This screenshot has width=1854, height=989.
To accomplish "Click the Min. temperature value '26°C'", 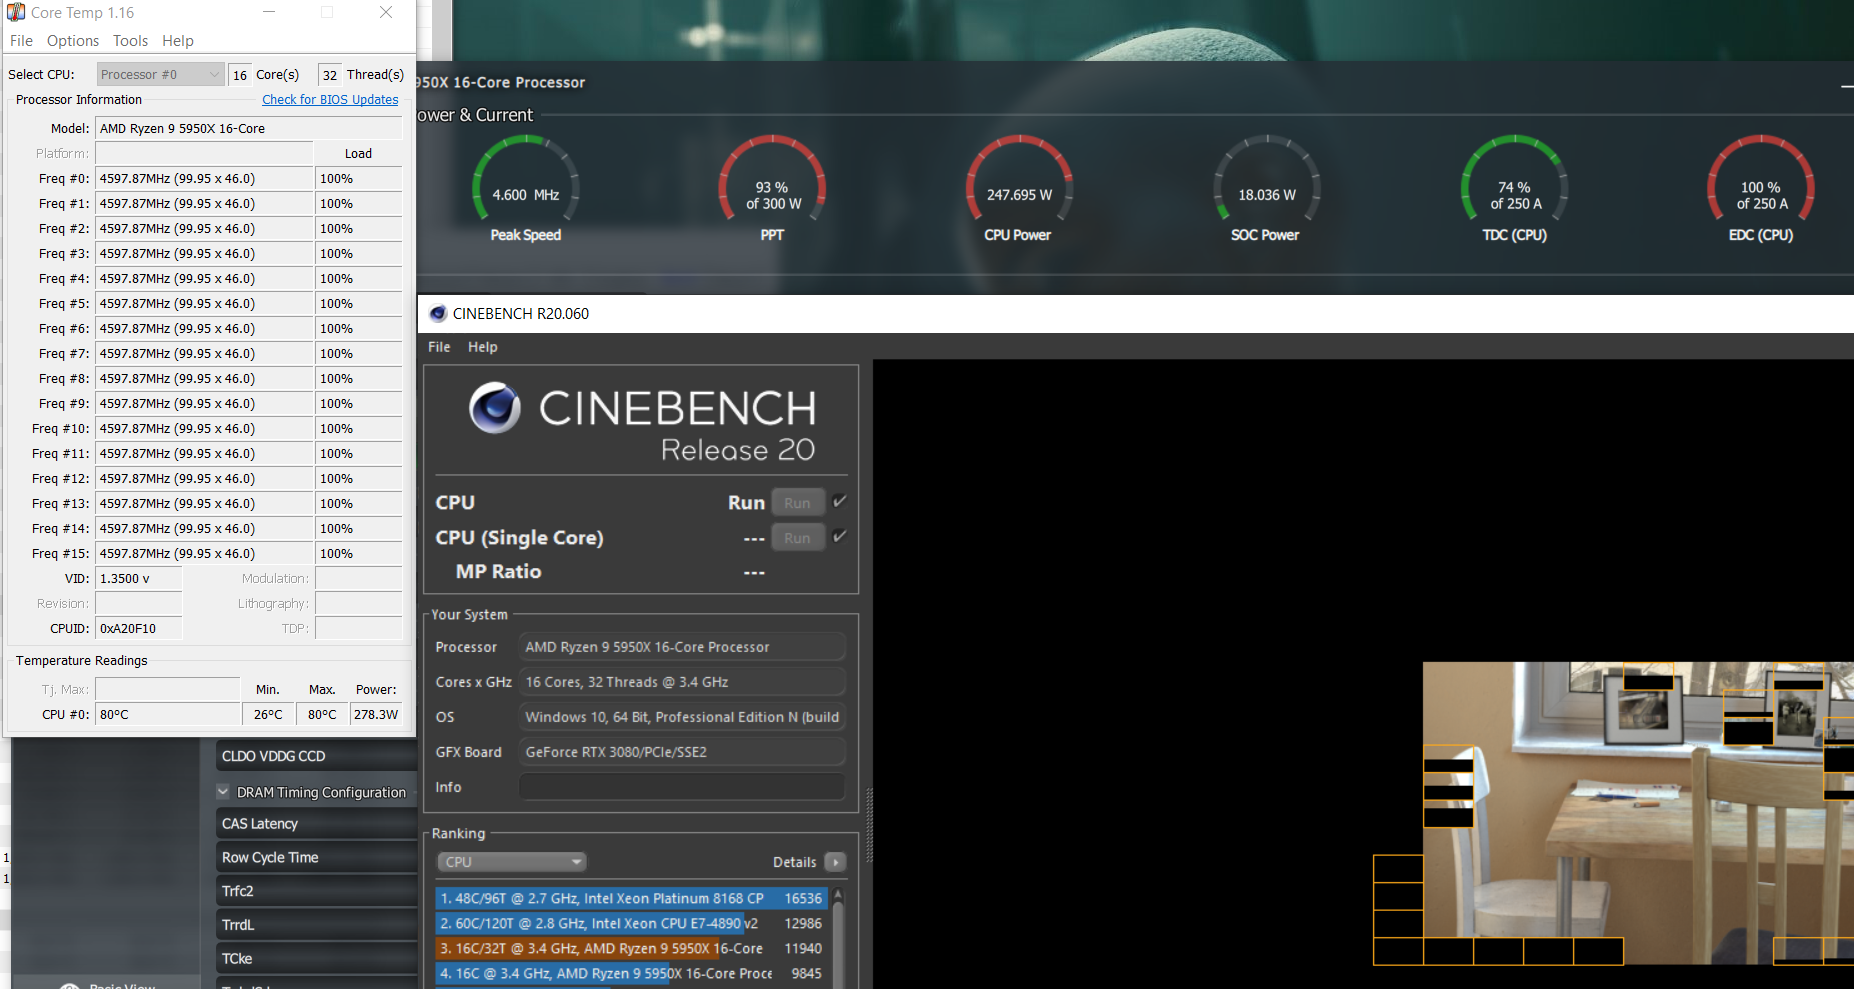I will [x=268, y=715].
